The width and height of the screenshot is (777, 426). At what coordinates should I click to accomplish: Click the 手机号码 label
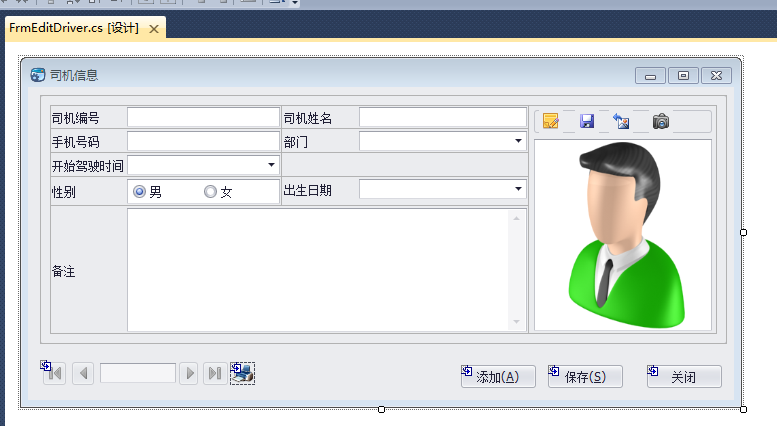(75, 143)
